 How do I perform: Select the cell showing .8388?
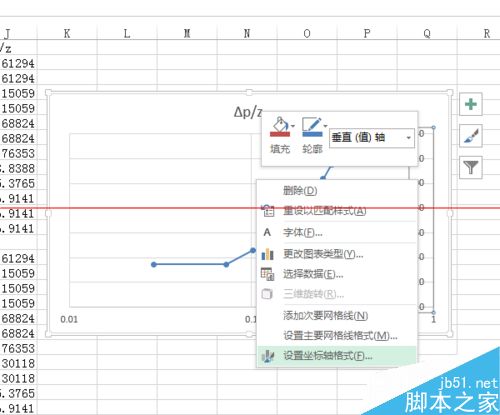pos(18,169)
